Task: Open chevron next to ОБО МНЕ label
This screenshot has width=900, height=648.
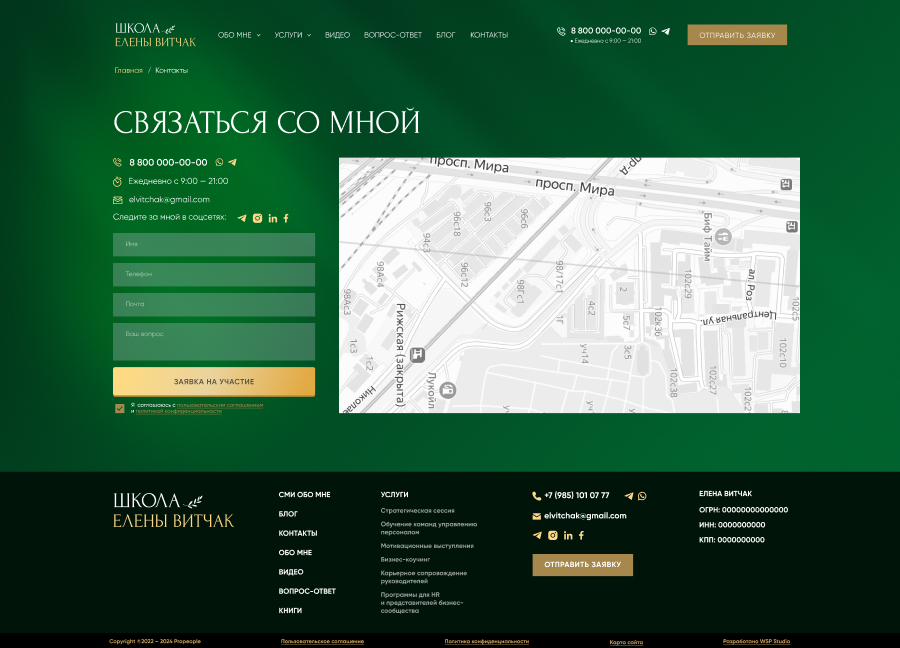Action: pyautogui.click(x=259, y=34)
